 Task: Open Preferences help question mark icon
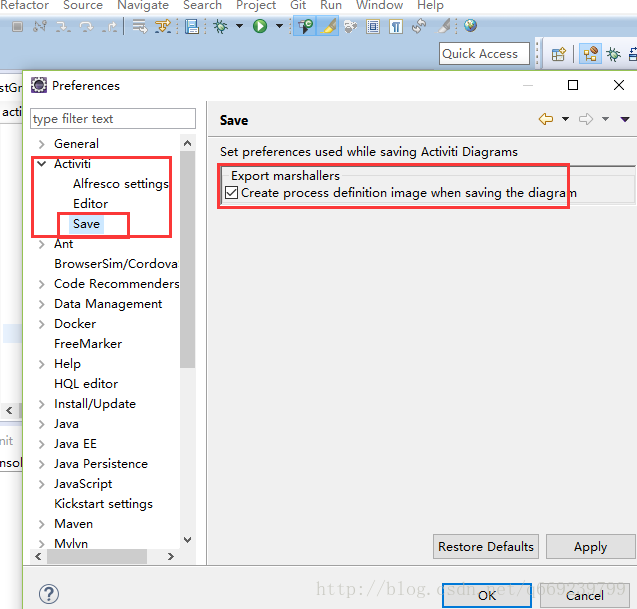pyautogui.click(x=49, y=594)
